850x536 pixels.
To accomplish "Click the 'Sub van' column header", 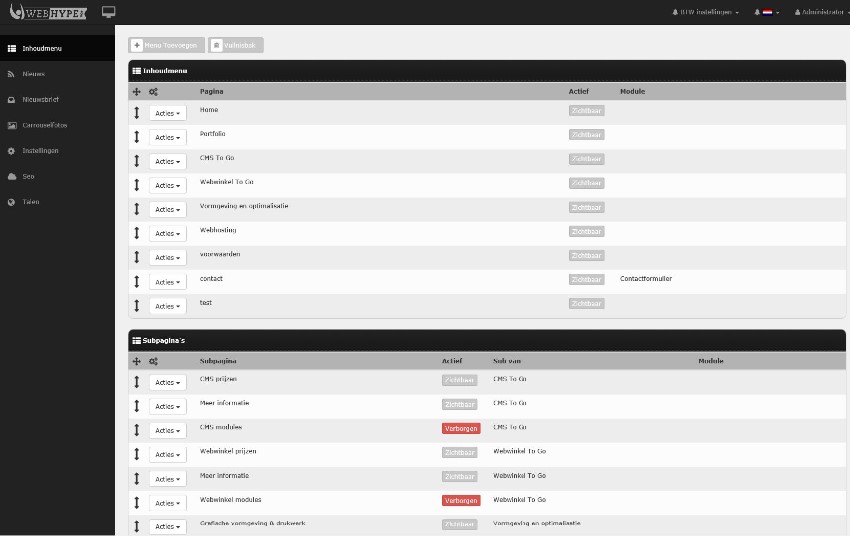I will click(507, 361).
